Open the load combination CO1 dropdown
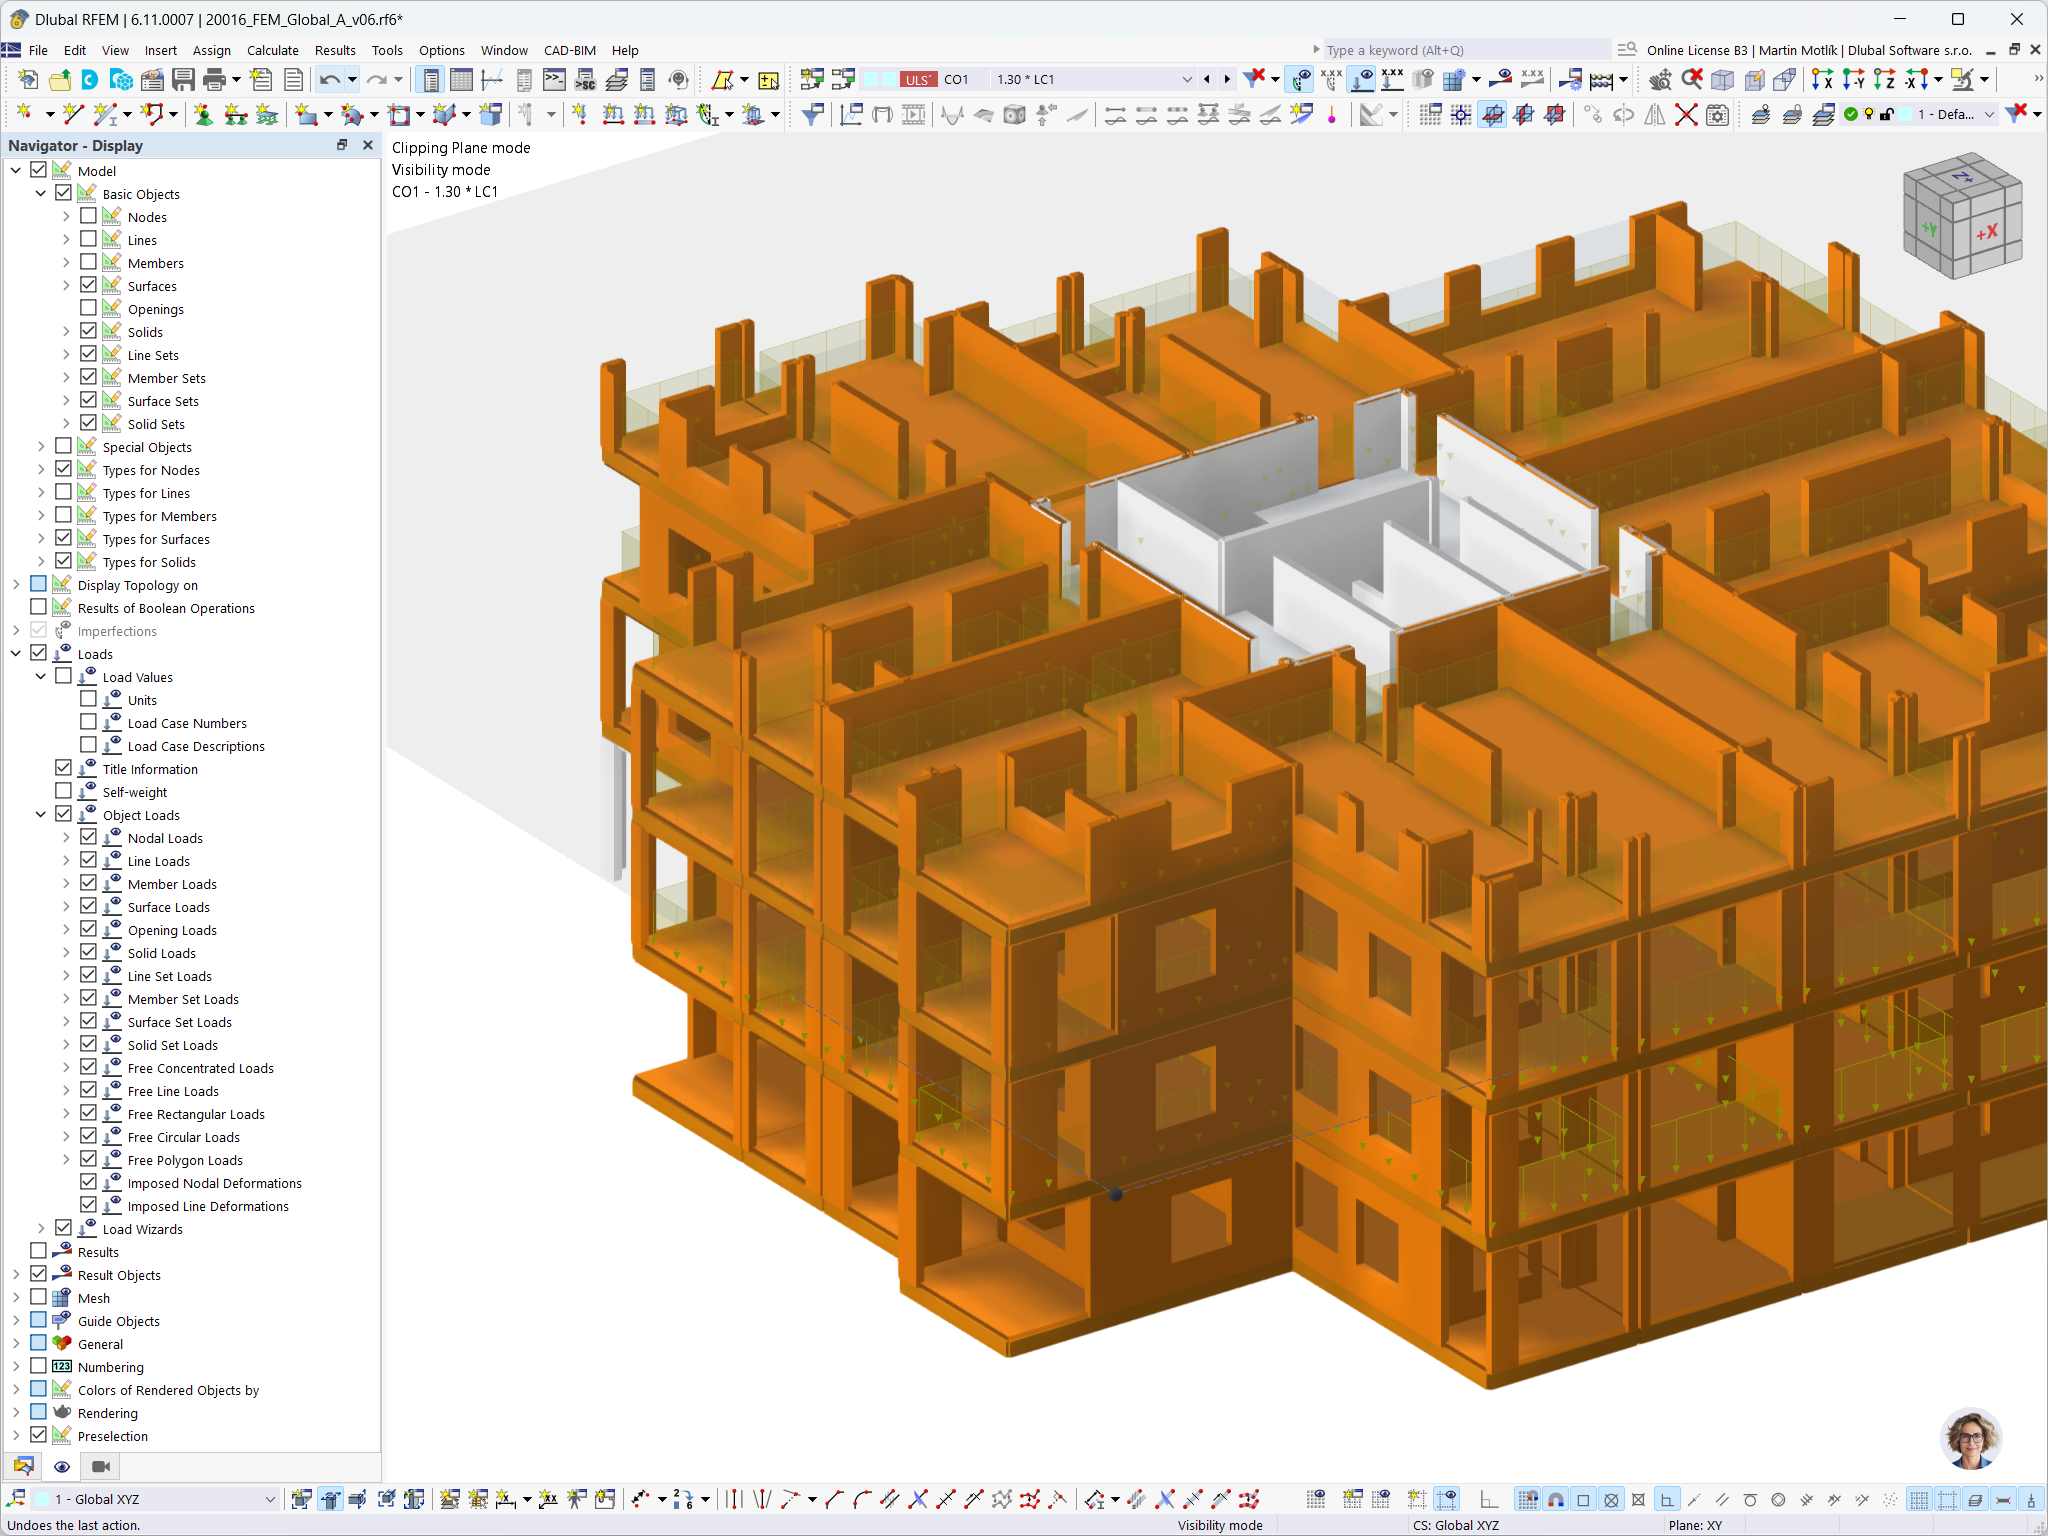 (x=1186, y=79)
